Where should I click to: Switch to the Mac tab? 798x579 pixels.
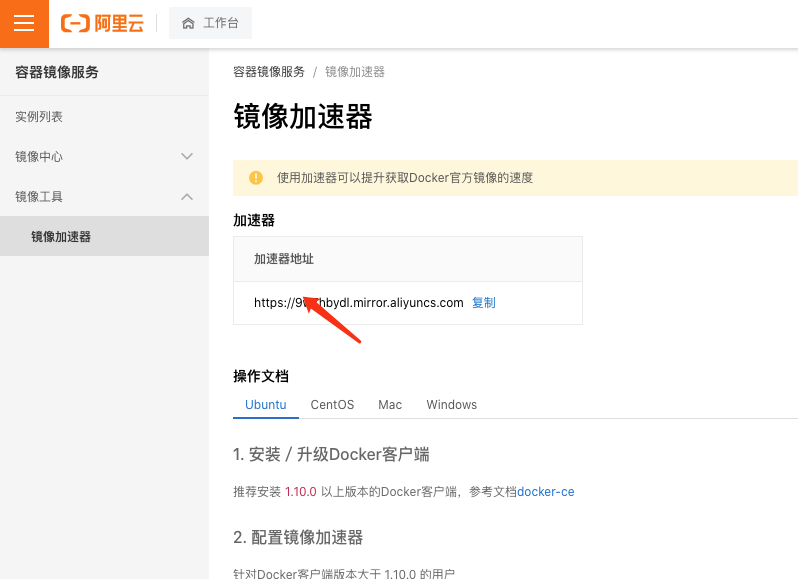[390, 405]
